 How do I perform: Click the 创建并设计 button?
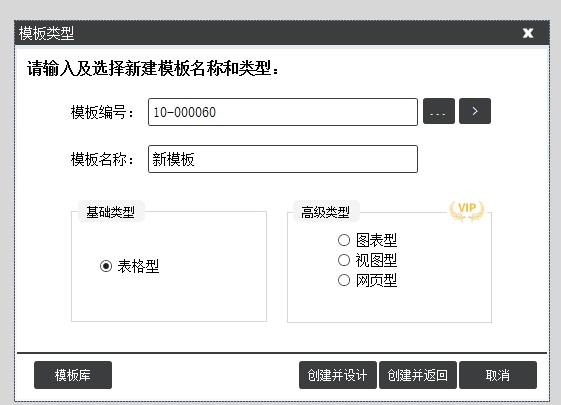(x=338, y=375)
